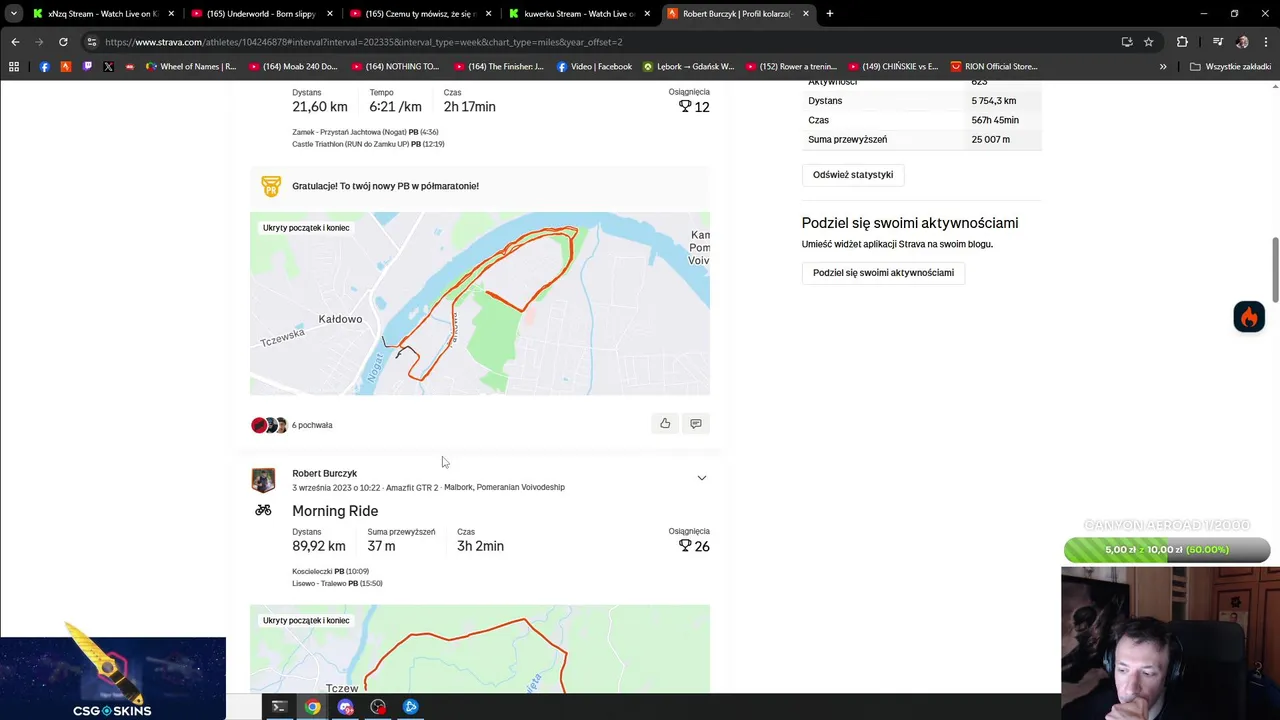The image size is (1280, 720).
Task: Open the terminal icon in the taskbar
Action: point(279,707)
